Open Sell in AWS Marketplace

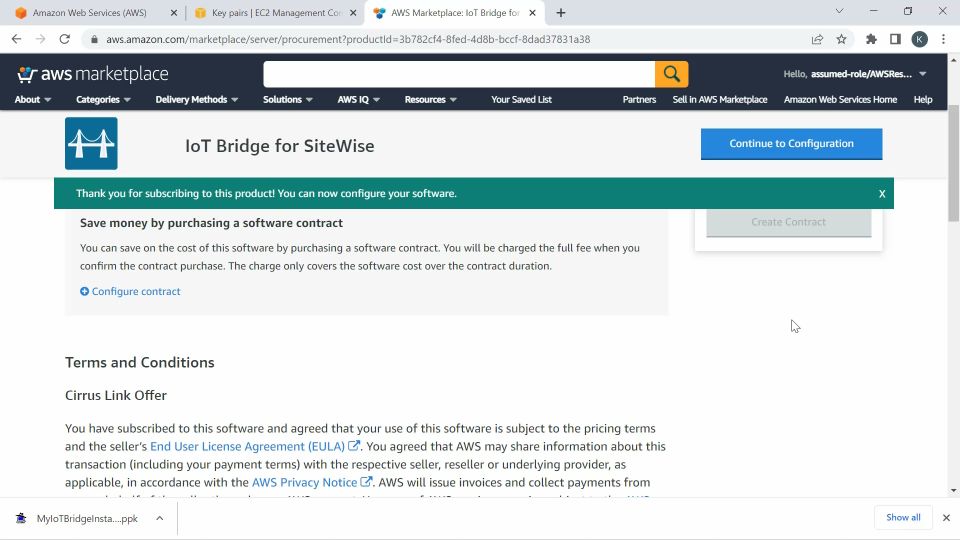coord(719,99)
